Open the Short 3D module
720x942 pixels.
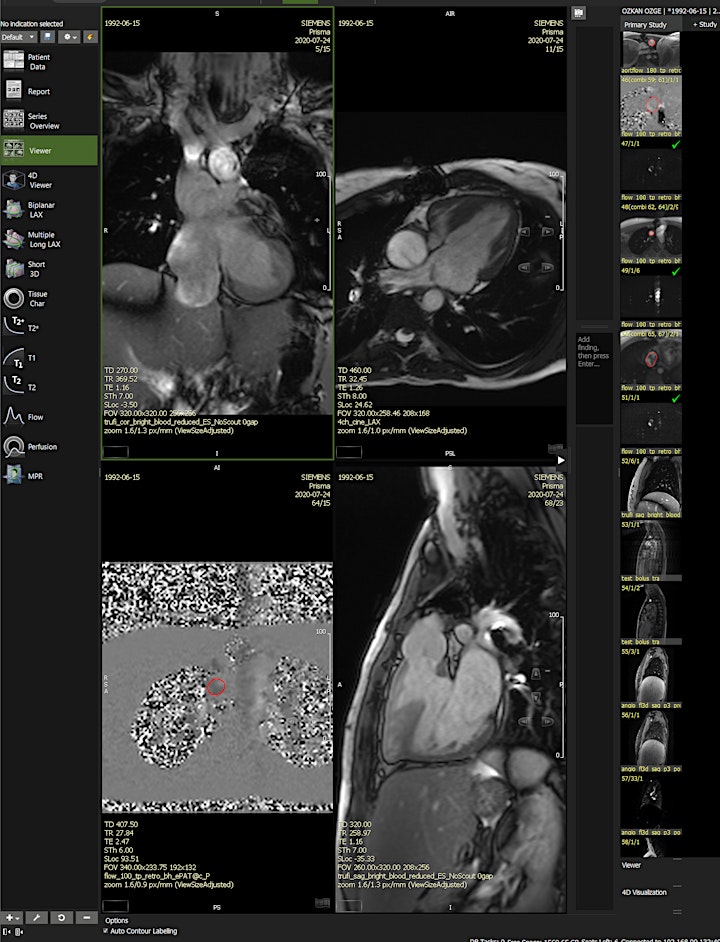[48, 269]
